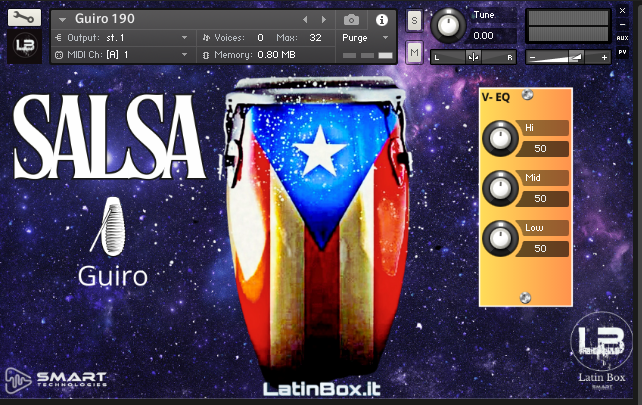Viewport: 642px width, 405px height.
Task: Click the Voices note icon
Action: [x=206, y=38]
